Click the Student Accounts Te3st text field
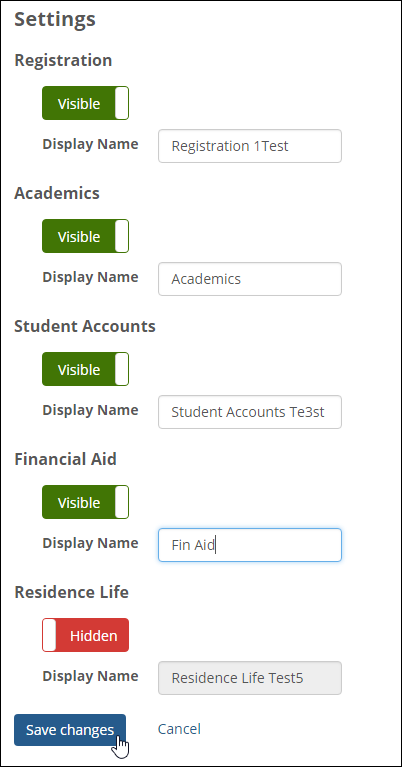Viewport: 402px width, 767px height. click(x=250, y=412)
